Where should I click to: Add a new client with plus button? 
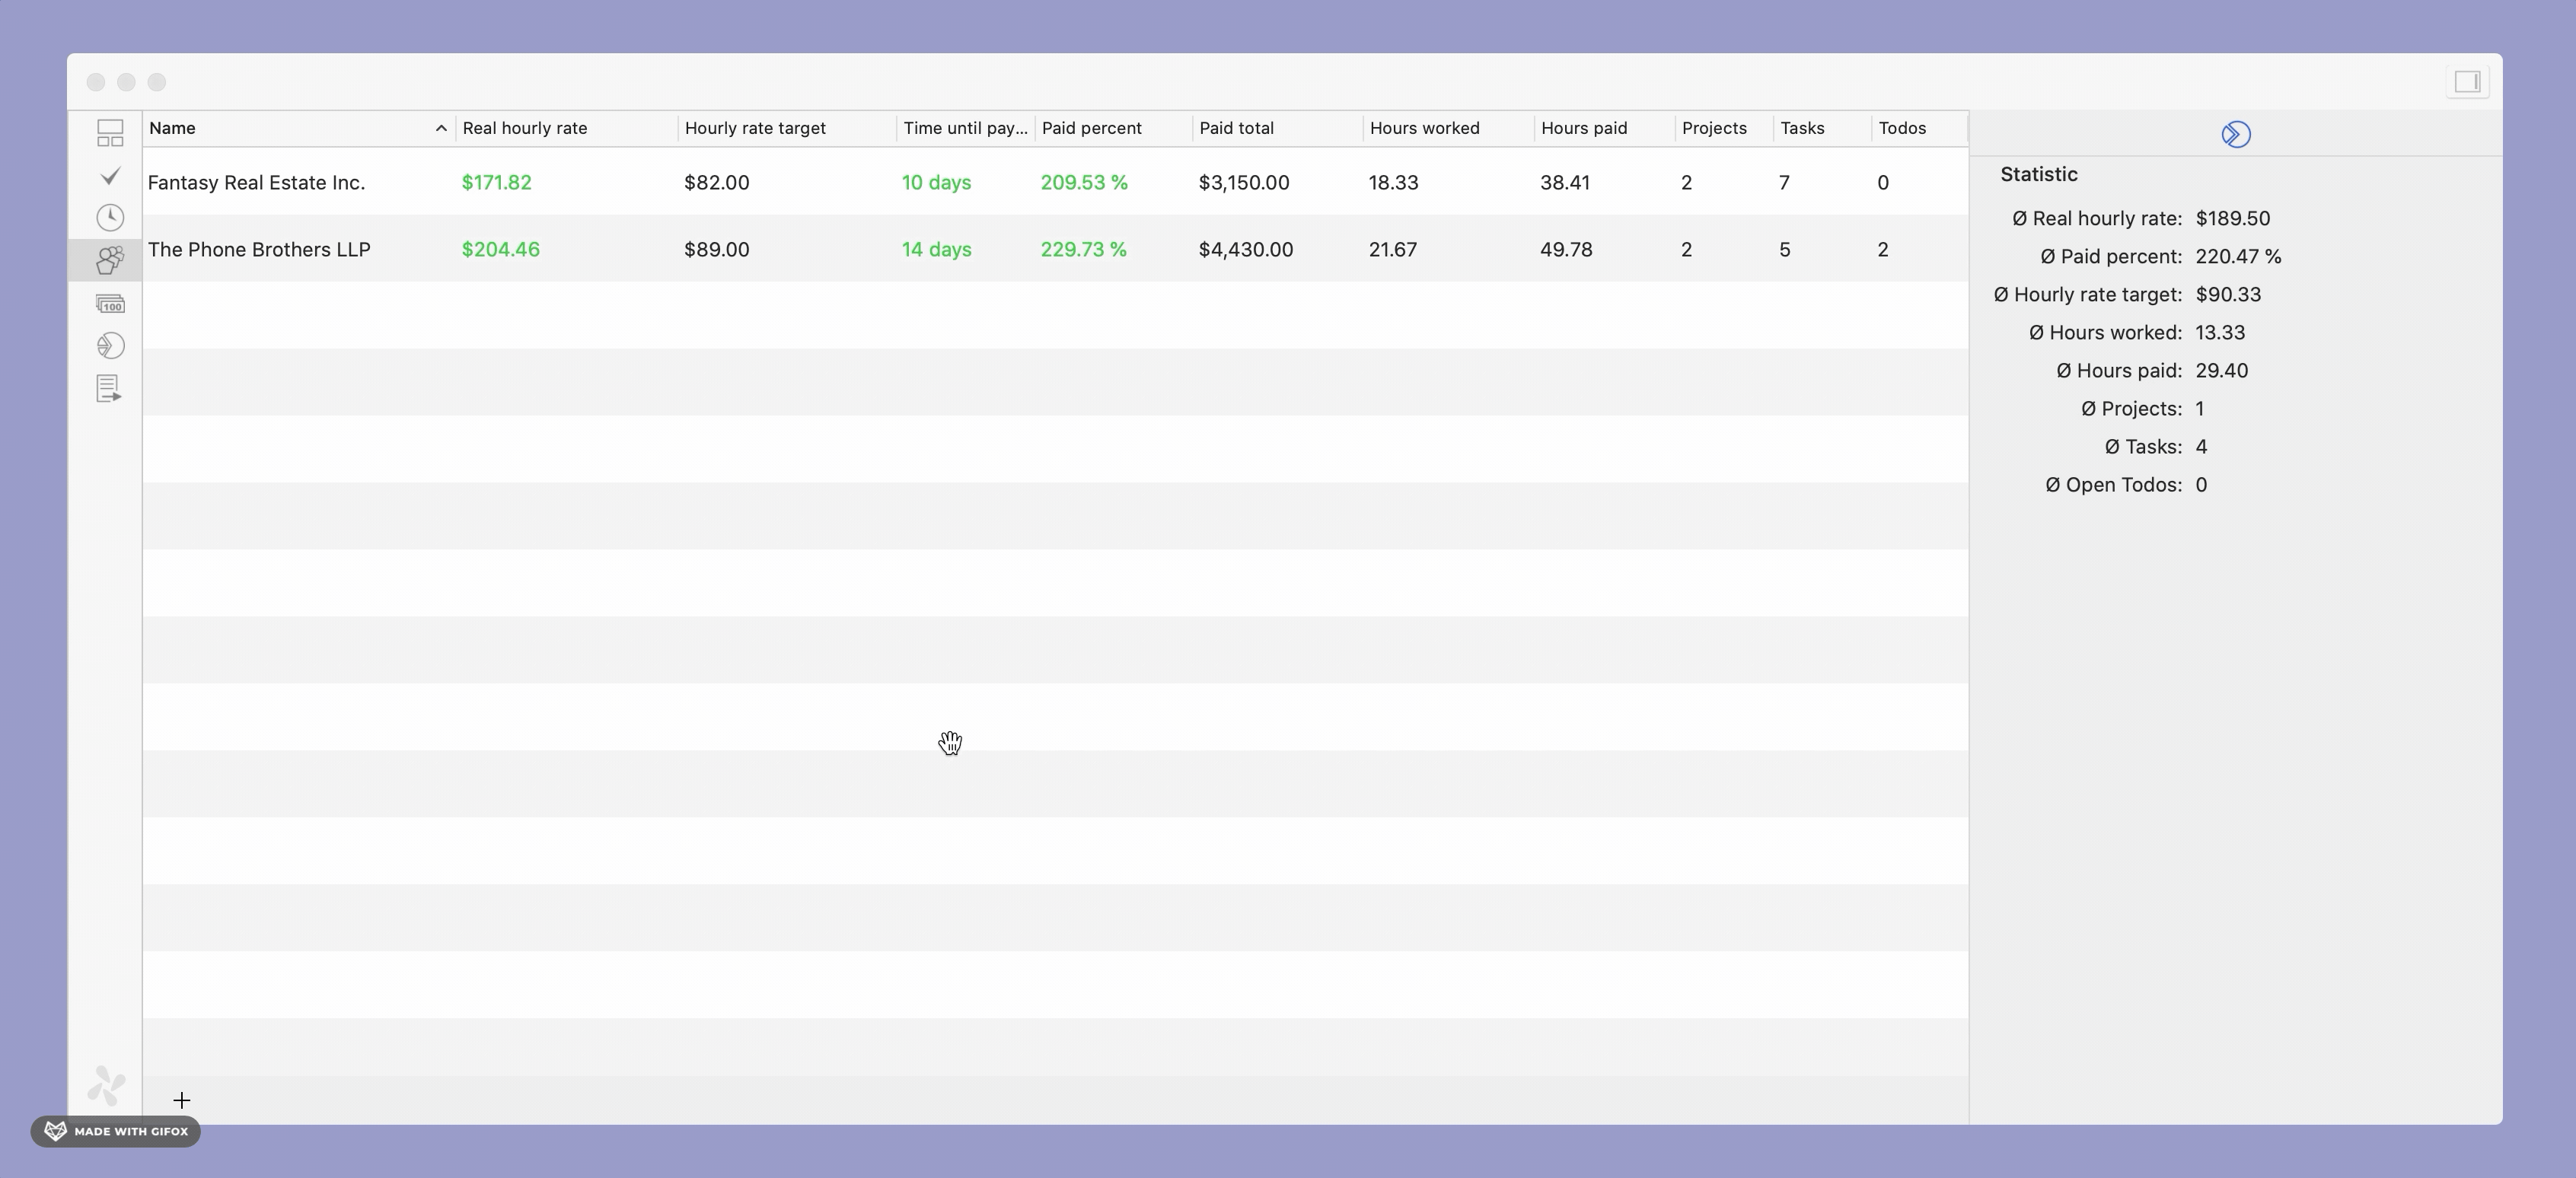click(181, 1100)
